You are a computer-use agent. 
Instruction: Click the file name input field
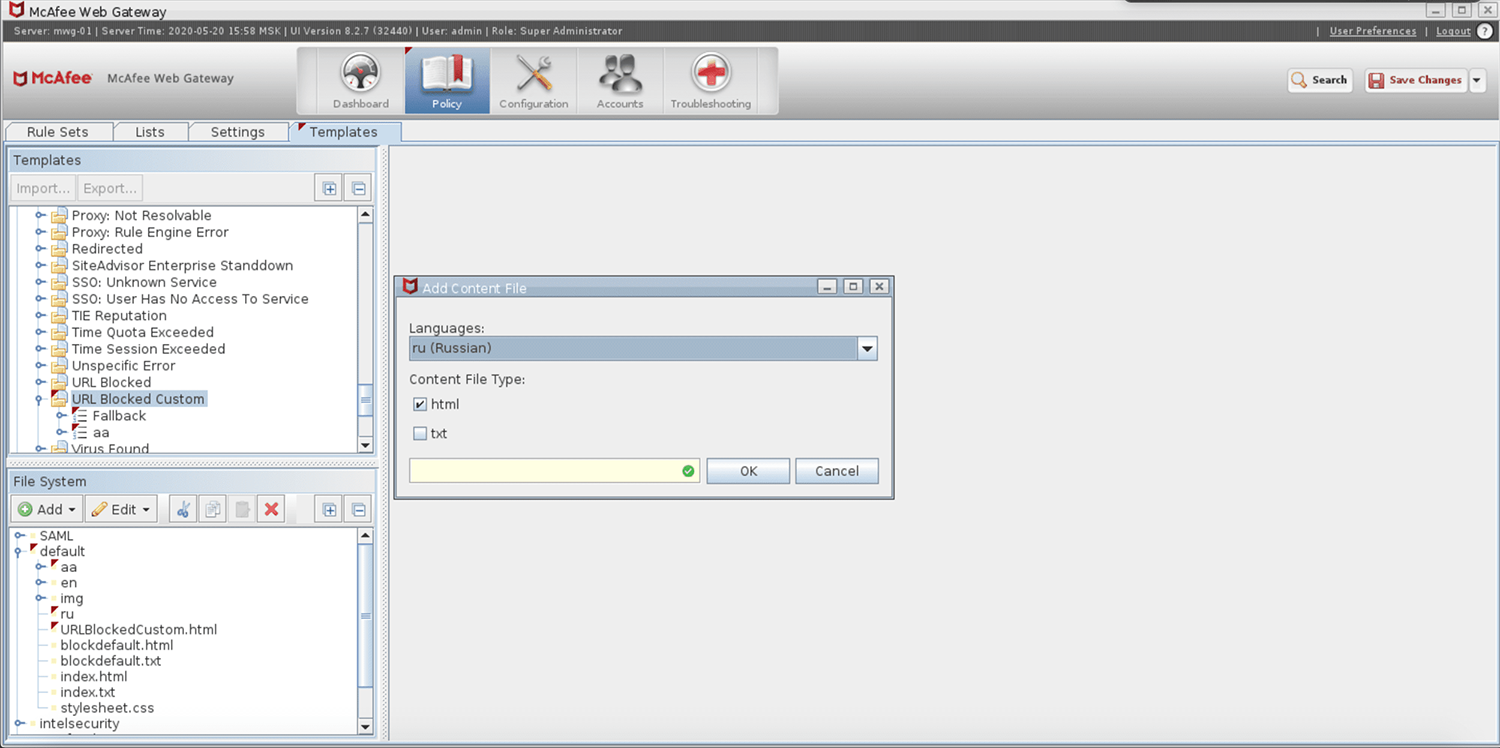click(x=554, y=471)
